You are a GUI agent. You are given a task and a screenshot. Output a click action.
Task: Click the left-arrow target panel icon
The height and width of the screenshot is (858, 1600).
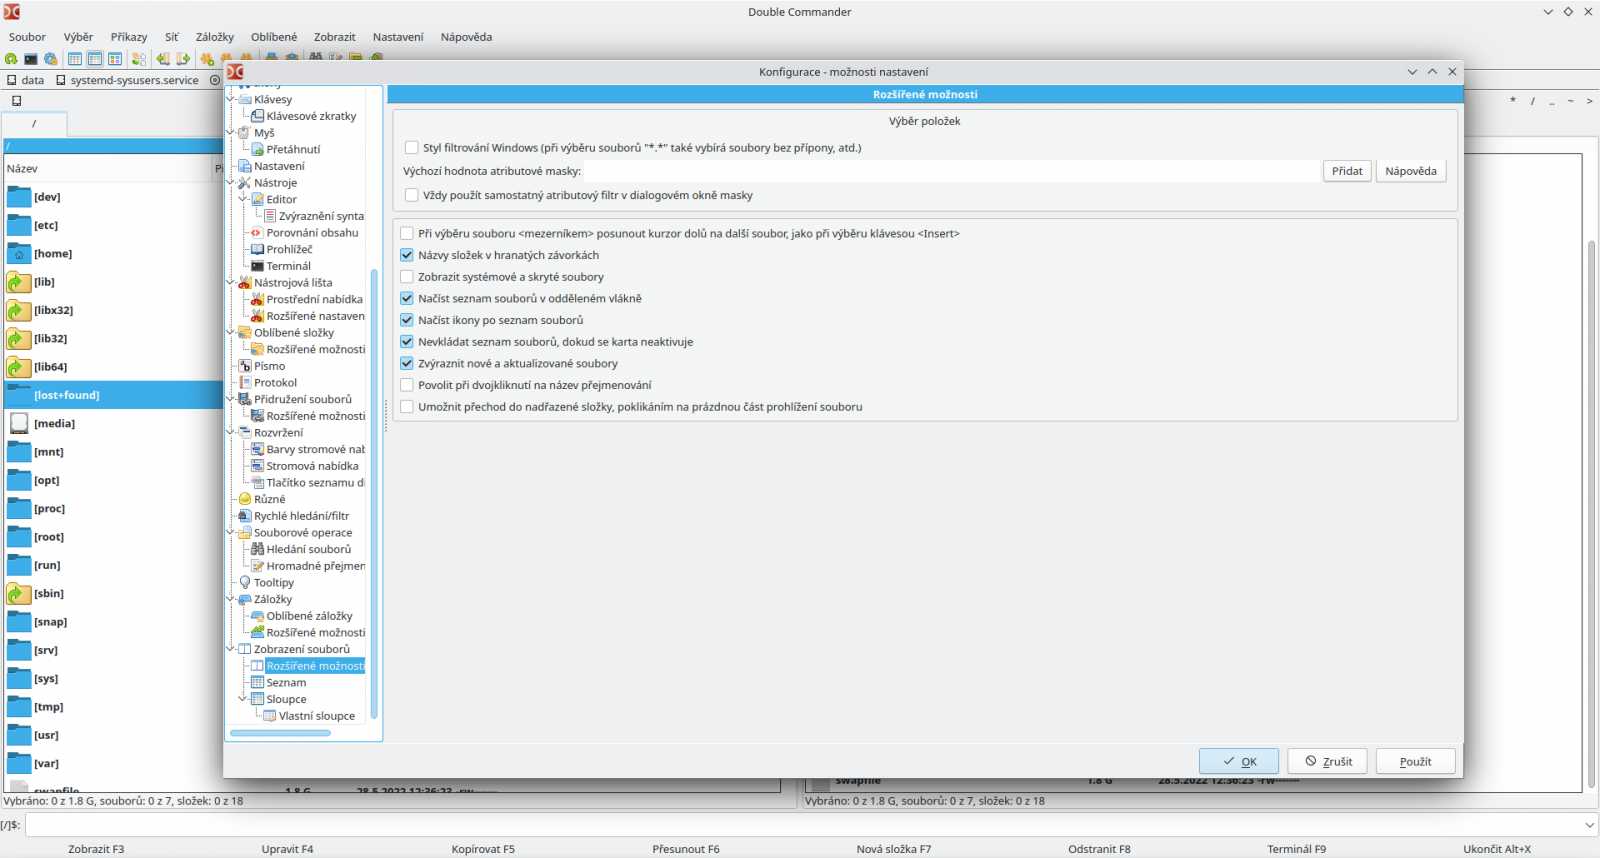(163, 59)
